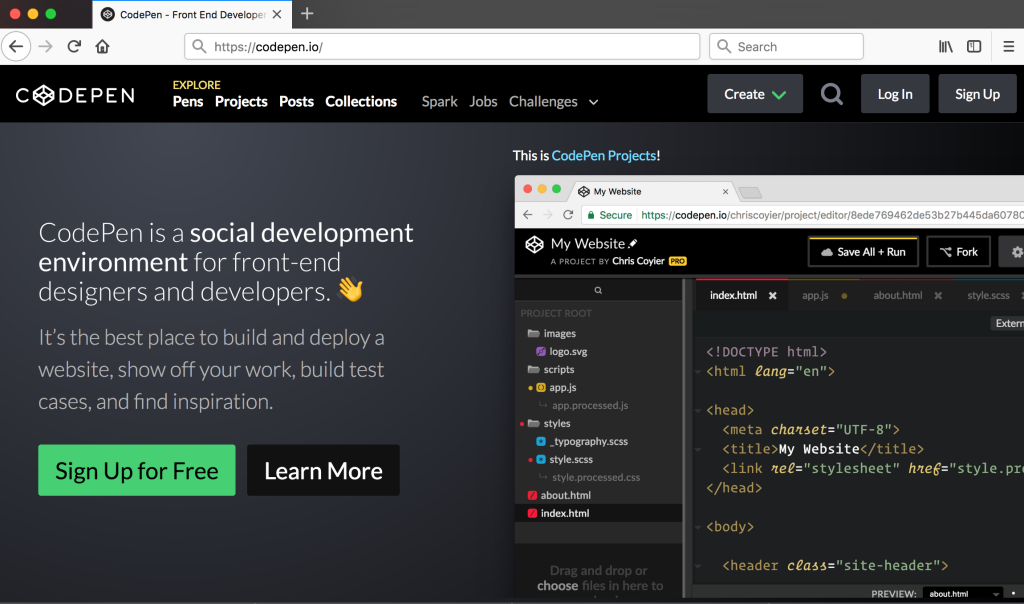Viewport: 1024px width, 604px height.
Task: Collapse the body tag fold arrow
Action: (698, 527)
